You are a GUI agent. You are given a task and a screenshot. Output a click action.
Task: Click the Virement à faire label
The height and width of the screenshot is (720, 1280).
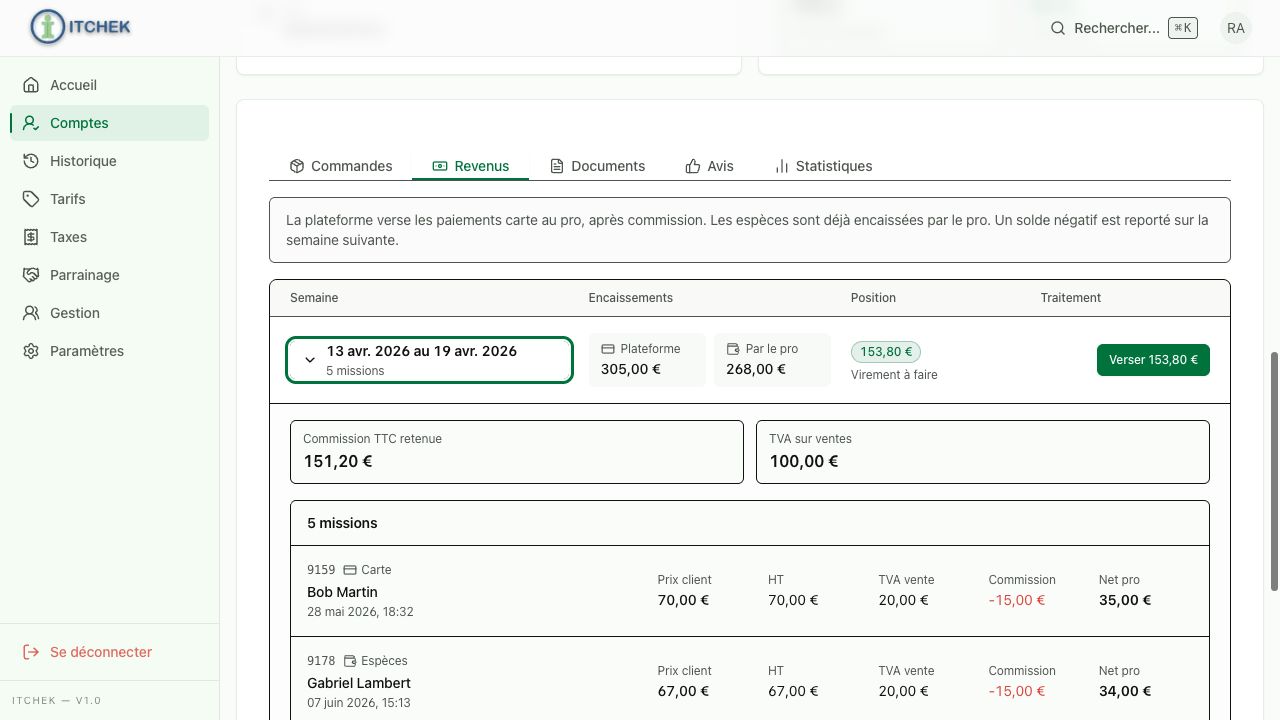894,375
